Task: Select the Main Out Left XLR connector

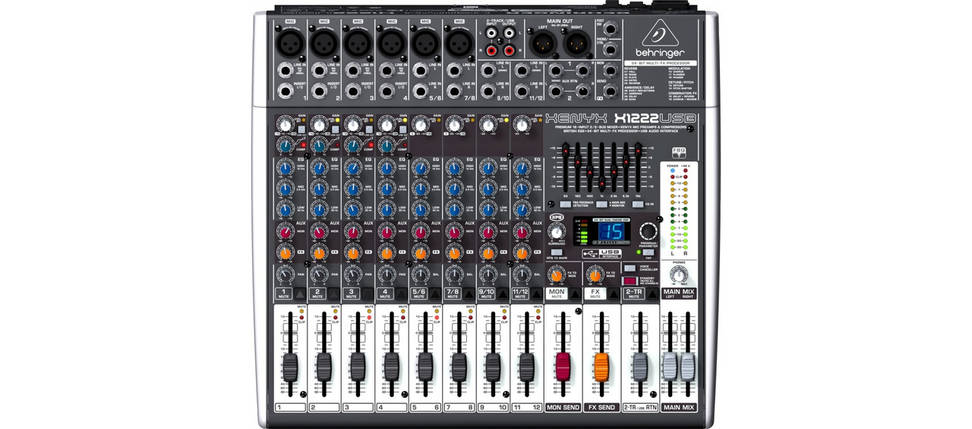Action: point(543,43)
